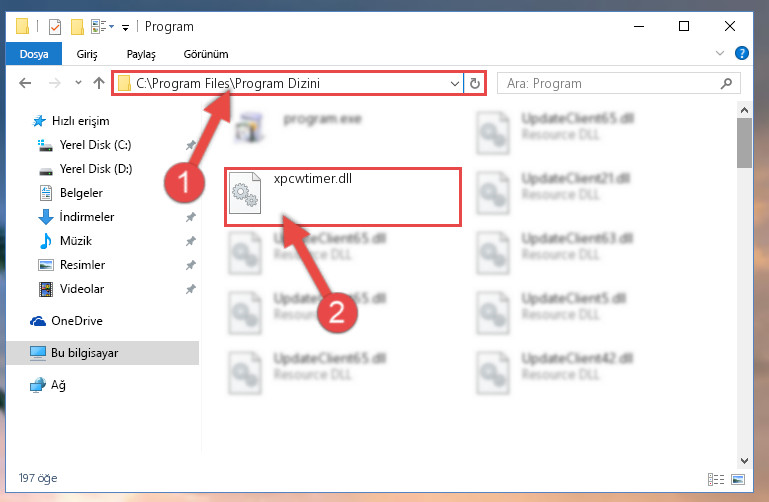Open Yerel Disk (D:) in sidebar

pos(96,169)
